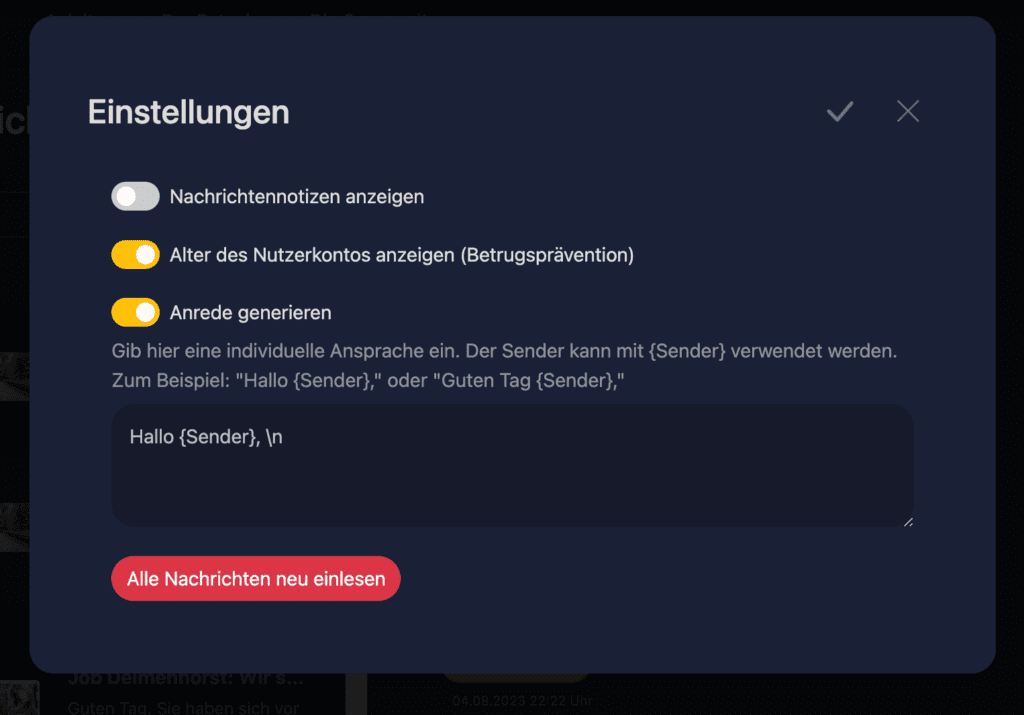Turn off the Anrede generieren switch
Screen dimensions: 1024x715
click(135, 313)
